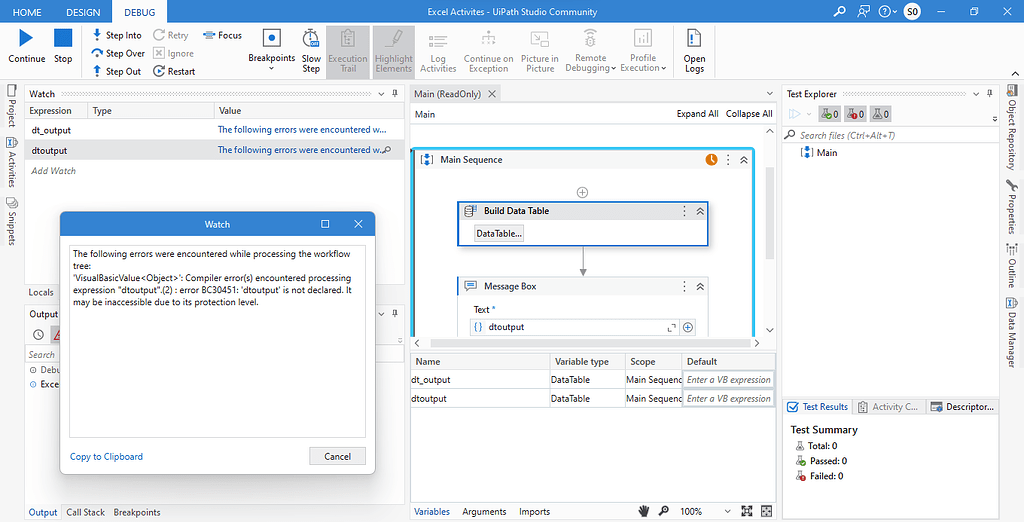Toggle the Focus option in the ribbon

click(222, 35)
